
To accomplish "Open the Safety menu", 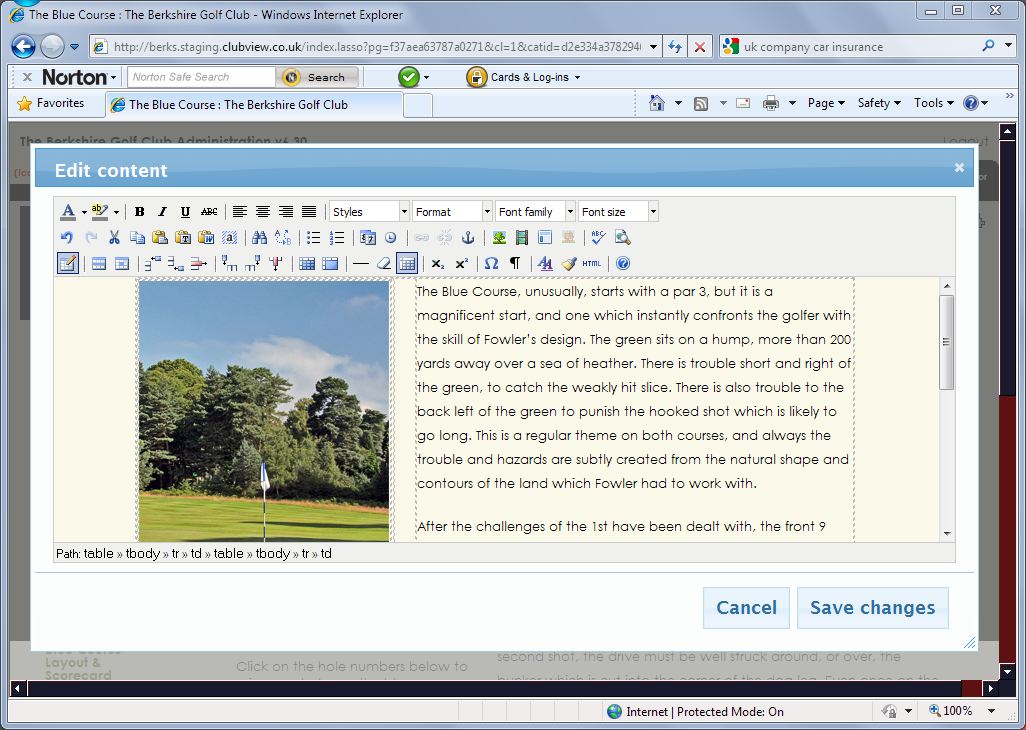I will coord(878,103).
